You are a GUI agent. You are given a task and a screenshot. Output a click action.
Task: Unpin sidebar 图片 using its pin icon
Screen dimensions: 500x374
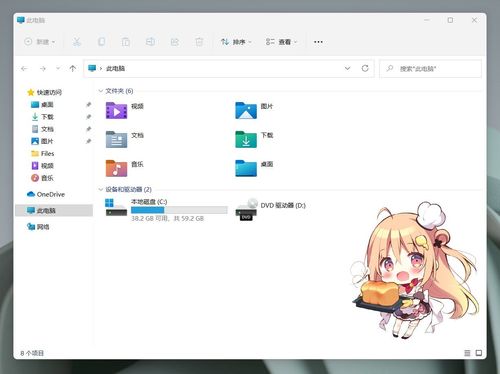(x=88, y=141)
